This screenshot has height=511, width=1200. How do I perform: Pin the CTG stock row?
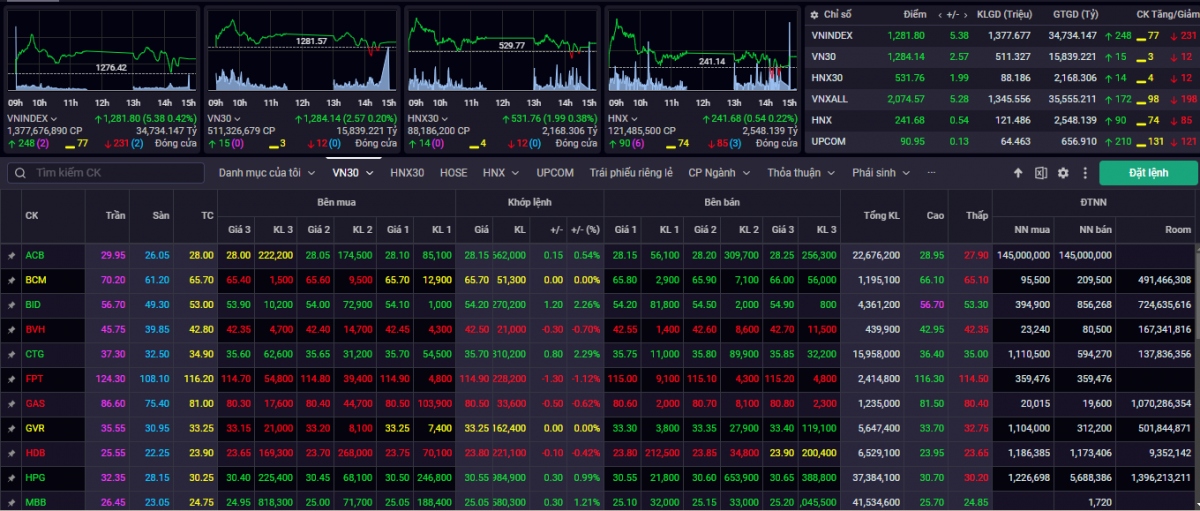click(11, 354)
